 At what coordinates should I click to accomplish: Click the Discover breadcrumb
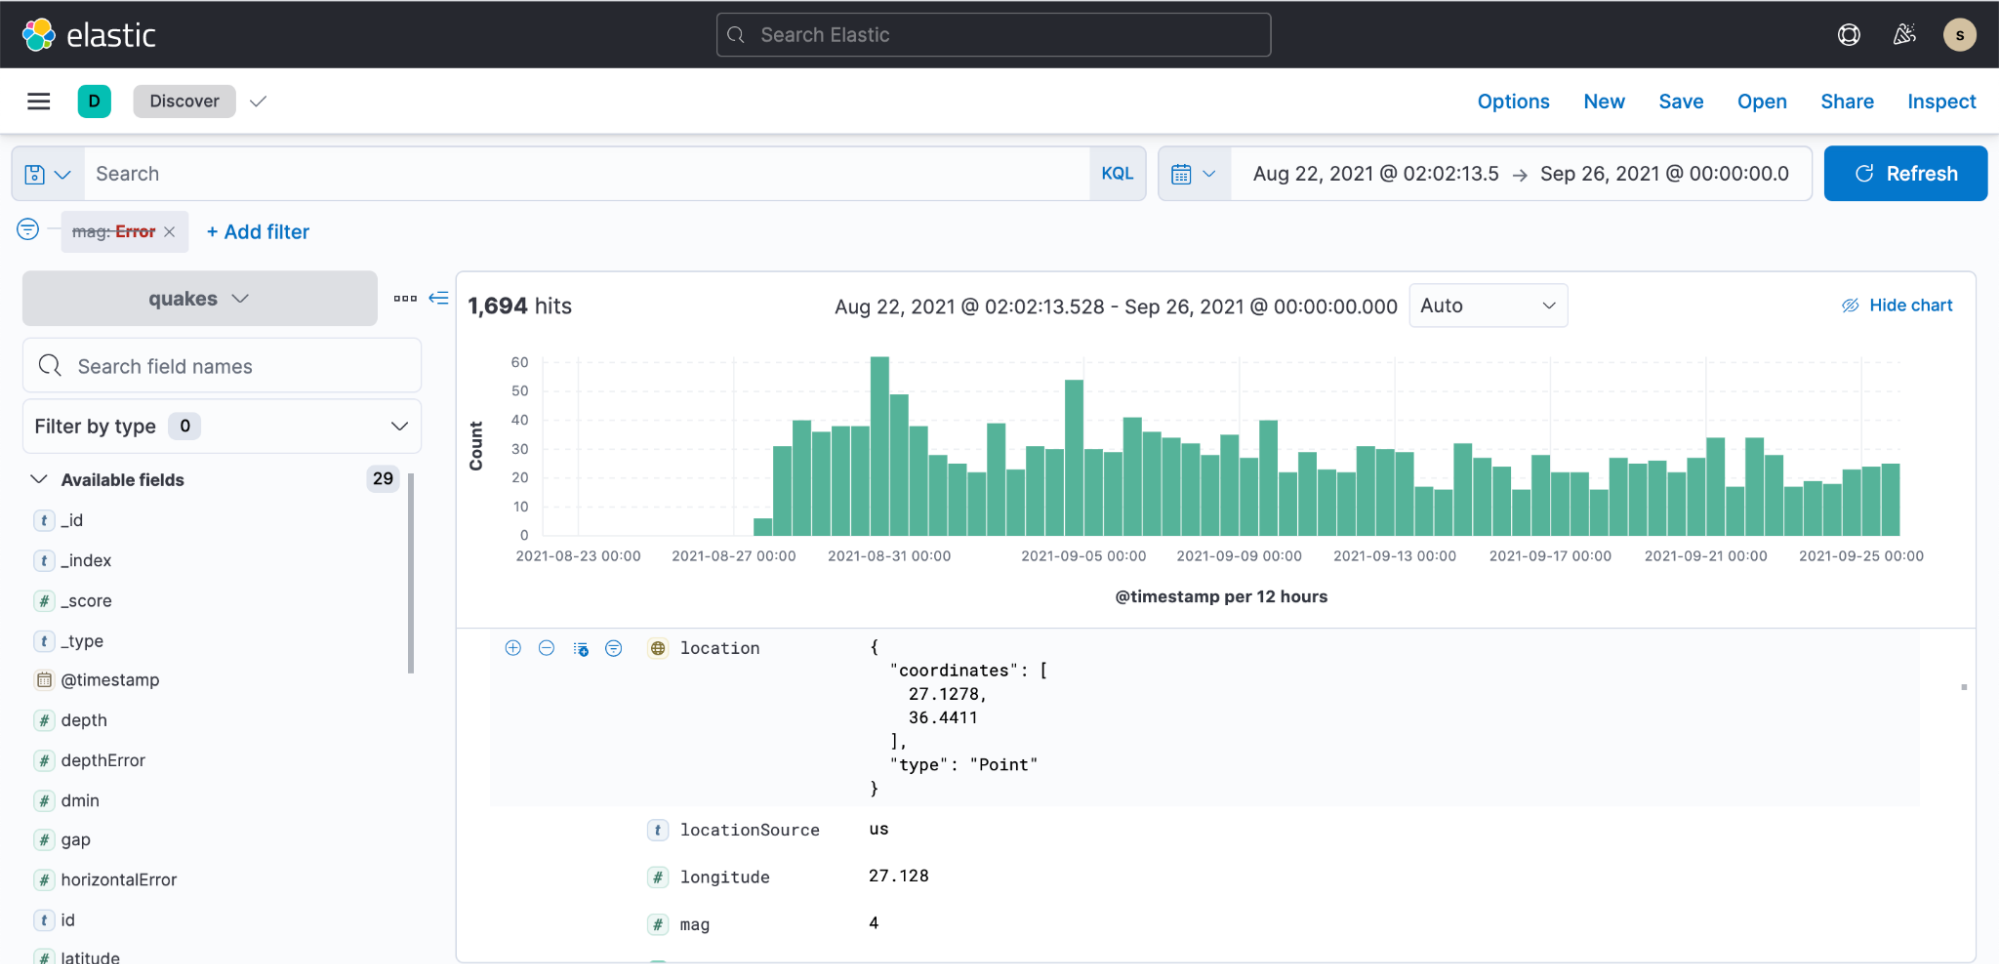184,101
